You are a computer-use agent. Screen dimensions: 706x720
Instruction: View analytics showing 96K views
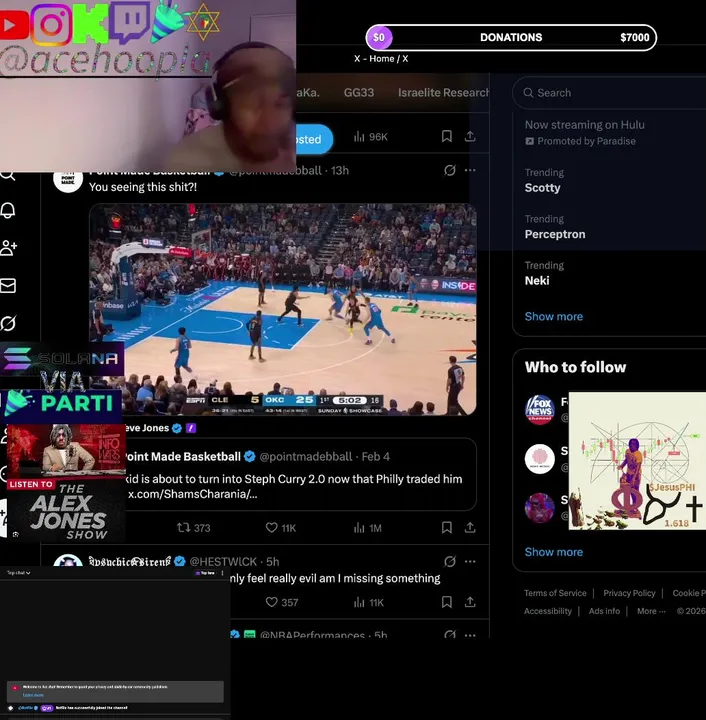pos(370,137)
